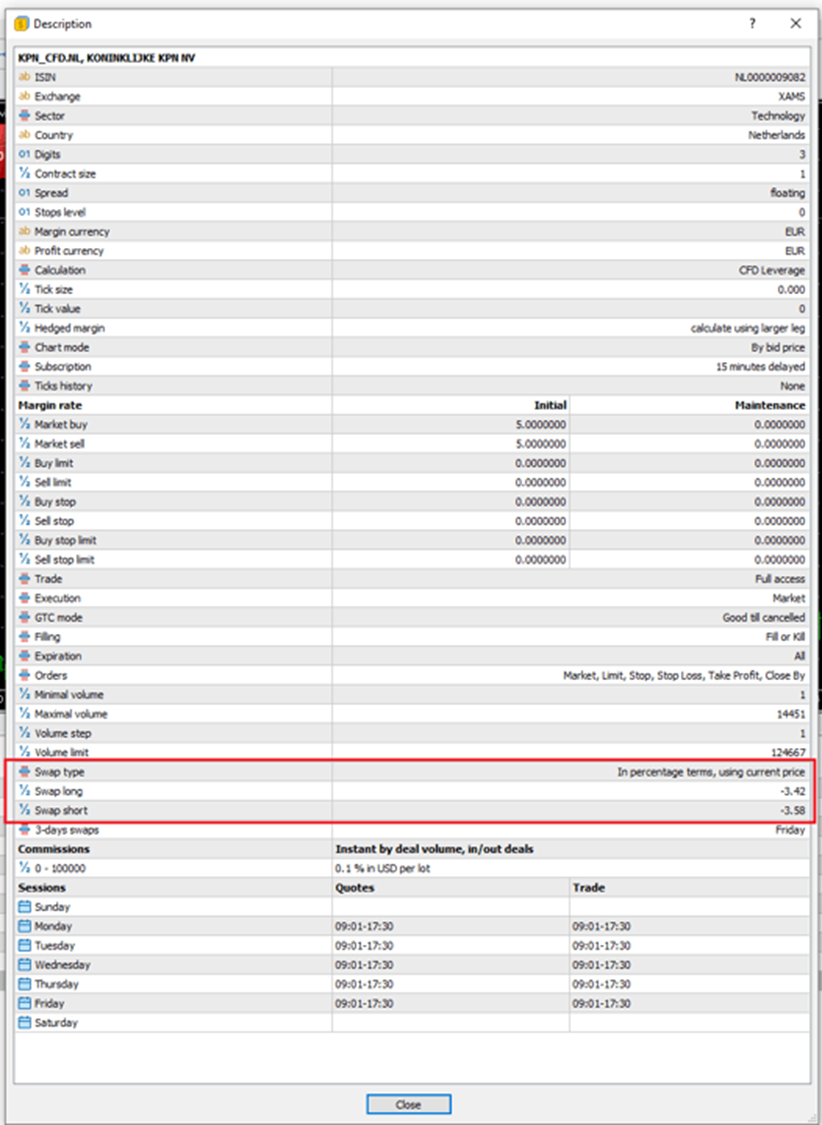
Task: Click the fraction icon next to Swap long
Action: pos(22,791)
